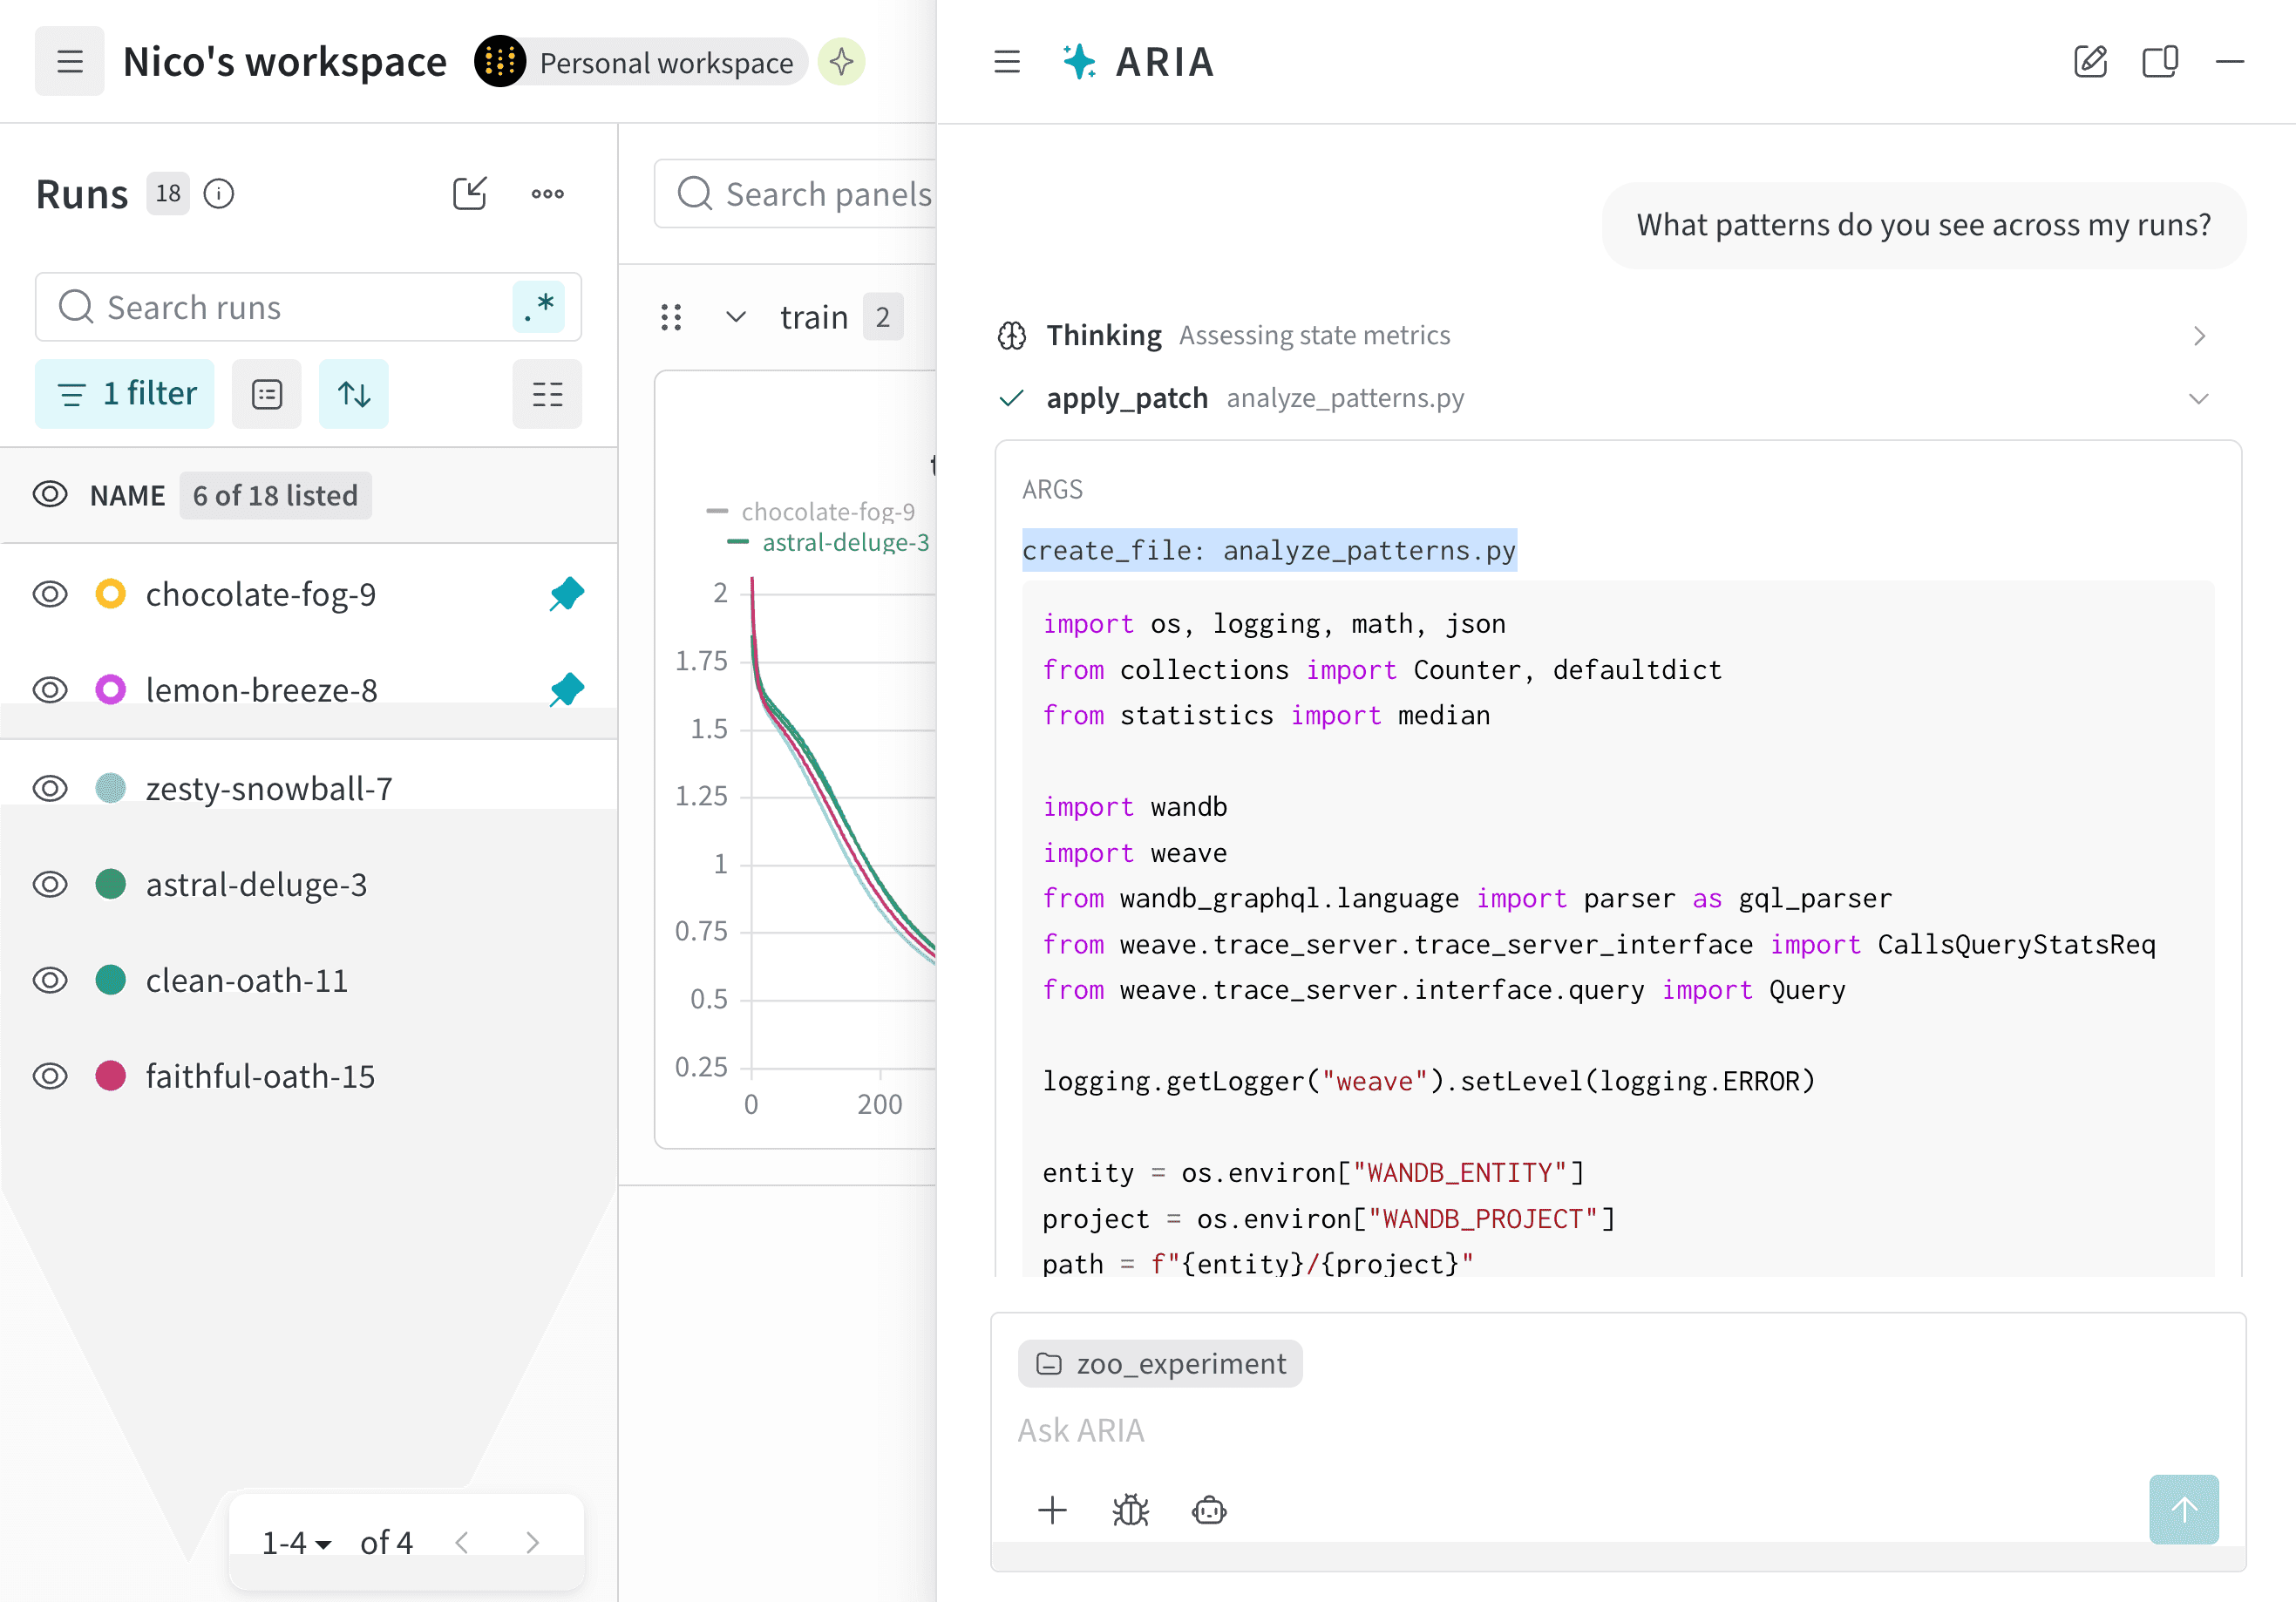This screenshot has width=2296, height=1602.
Task: Change color of zesty-snowball-7 run
Action: coord(110,788)
